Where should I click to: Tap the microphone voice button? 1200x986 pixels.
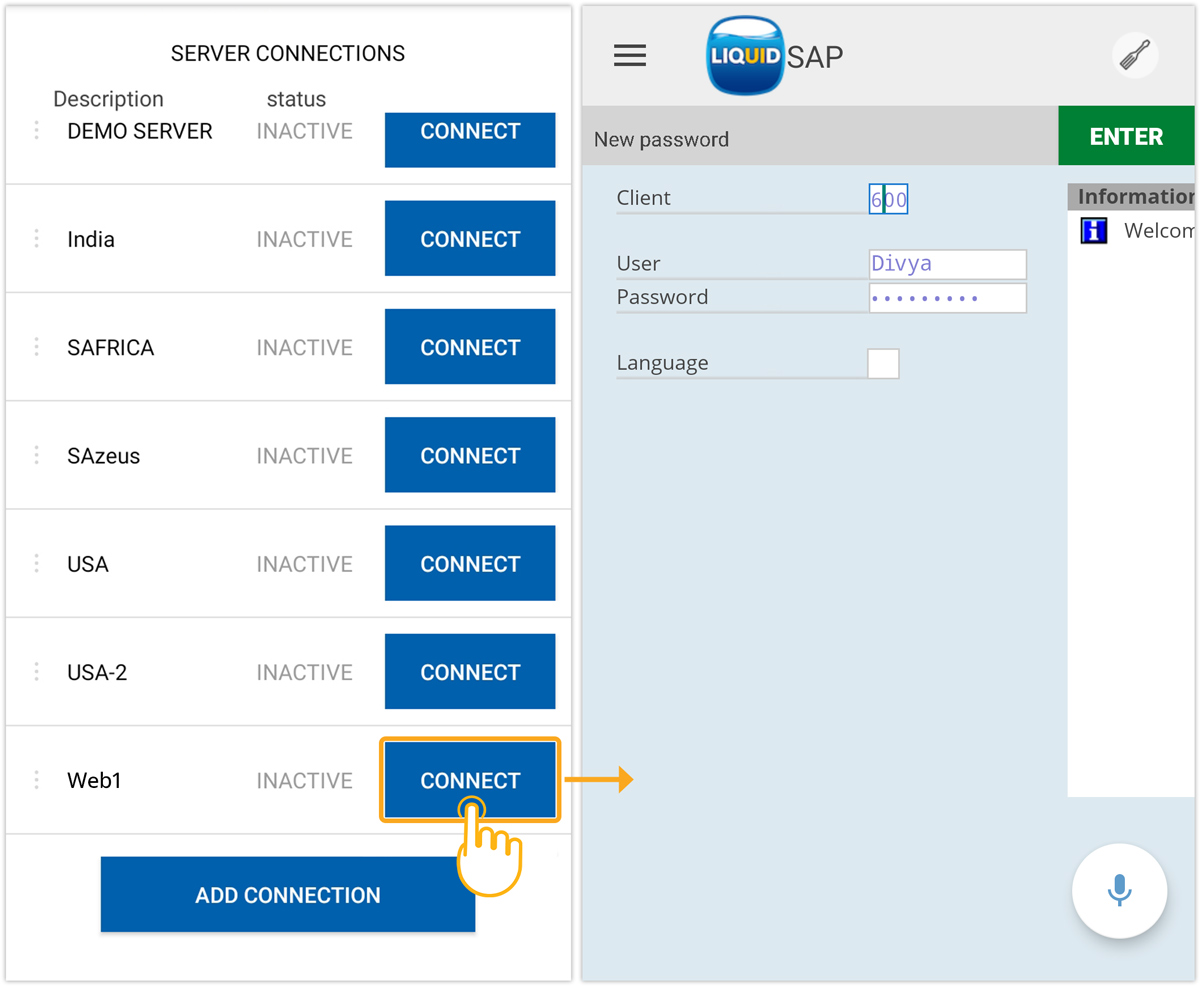coord(1119,891)
